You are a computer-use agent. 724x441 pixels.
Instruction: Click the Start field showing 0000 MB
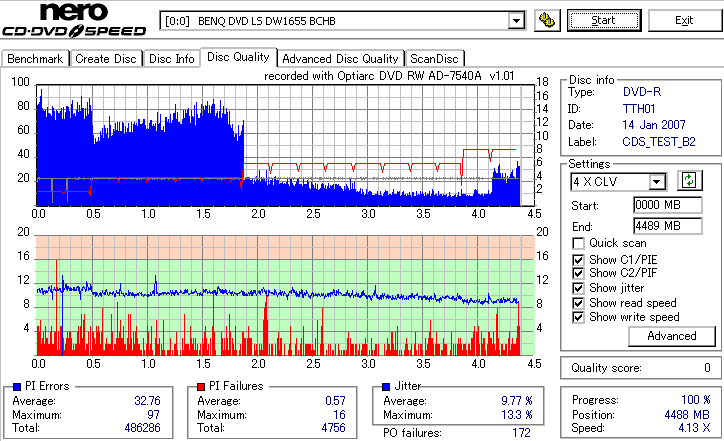tap(668, 205)
